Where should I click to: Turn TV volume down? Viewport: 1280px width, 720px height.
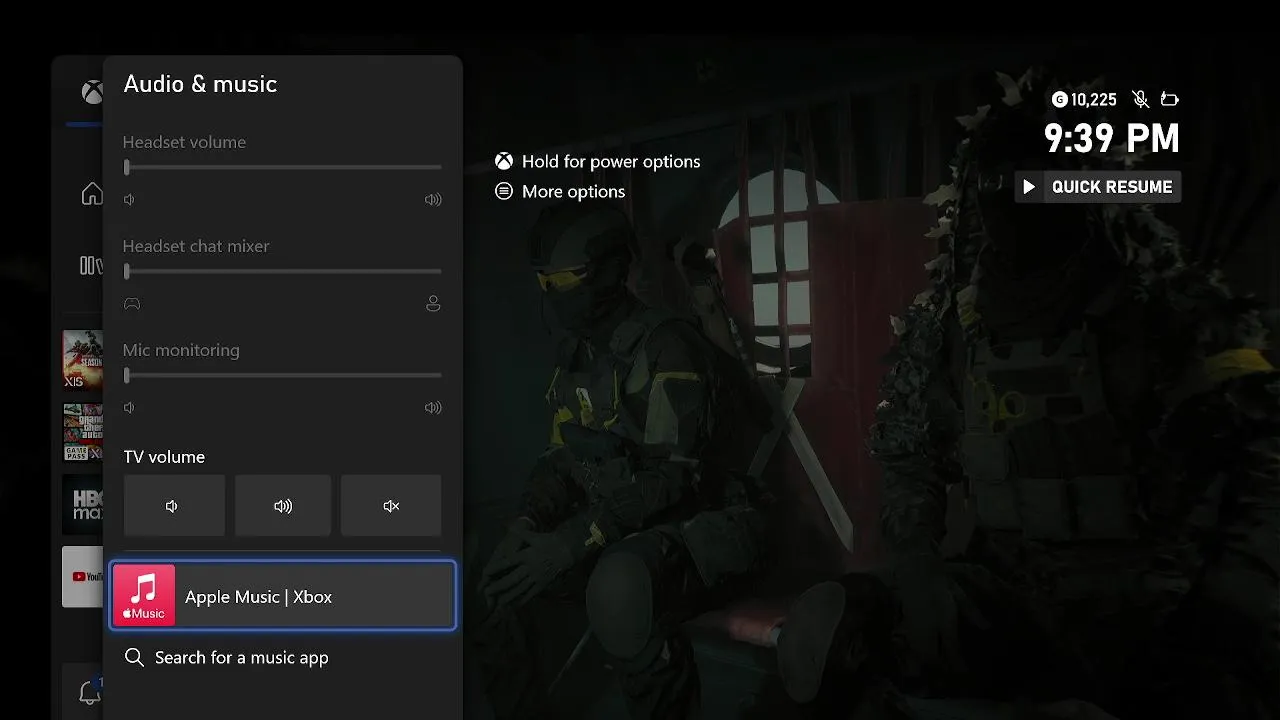tap(174, 506)
